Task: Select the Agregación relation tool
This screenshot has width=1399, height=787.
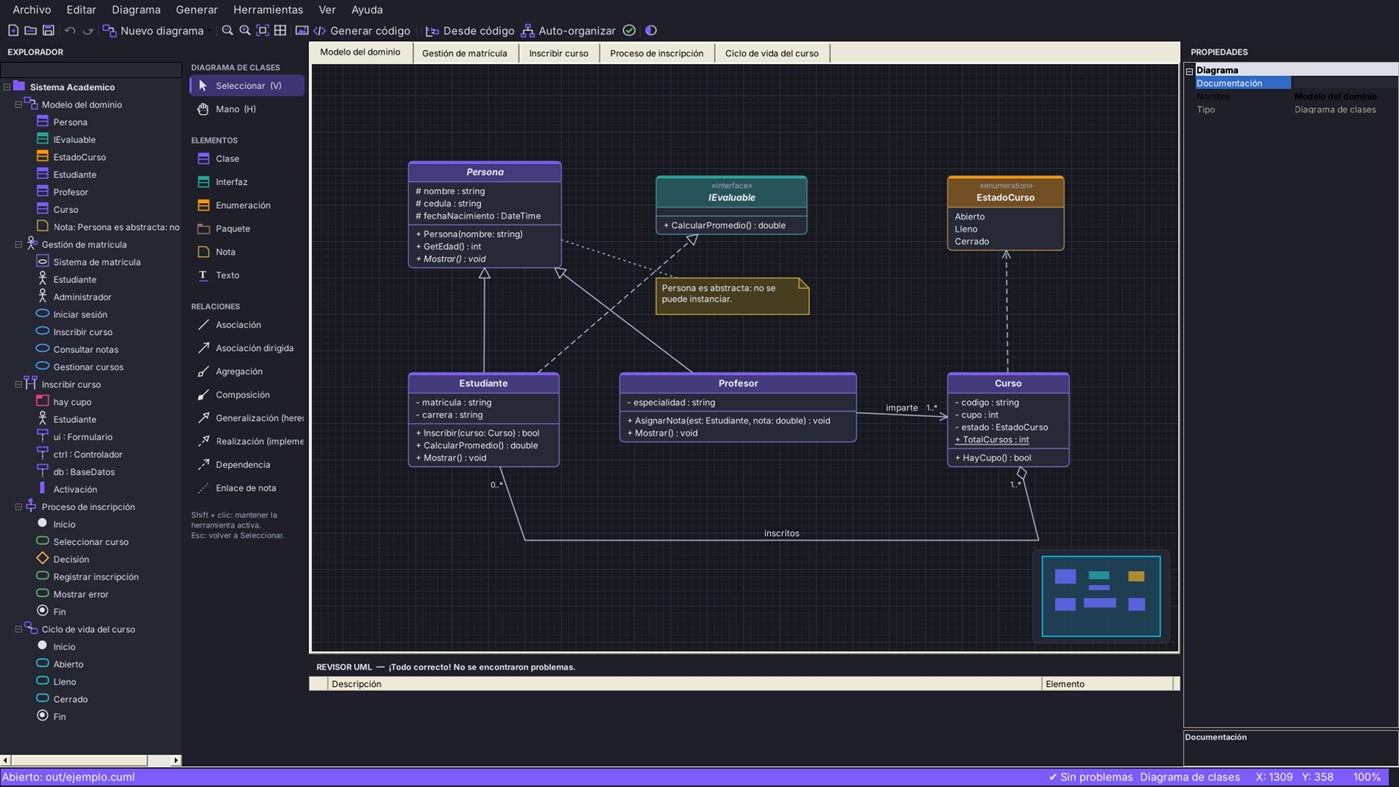Action: 246,371
